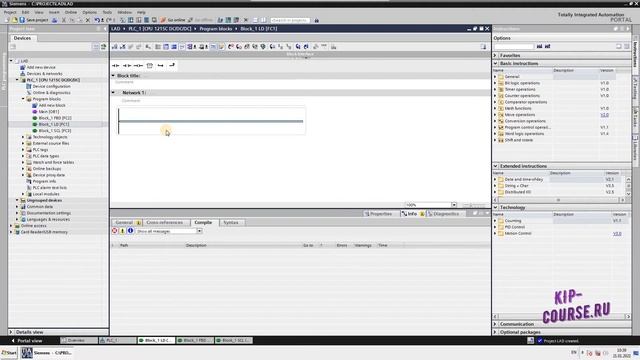
Task: Select the Devices tab in project tree
Action: coord(22,38)
